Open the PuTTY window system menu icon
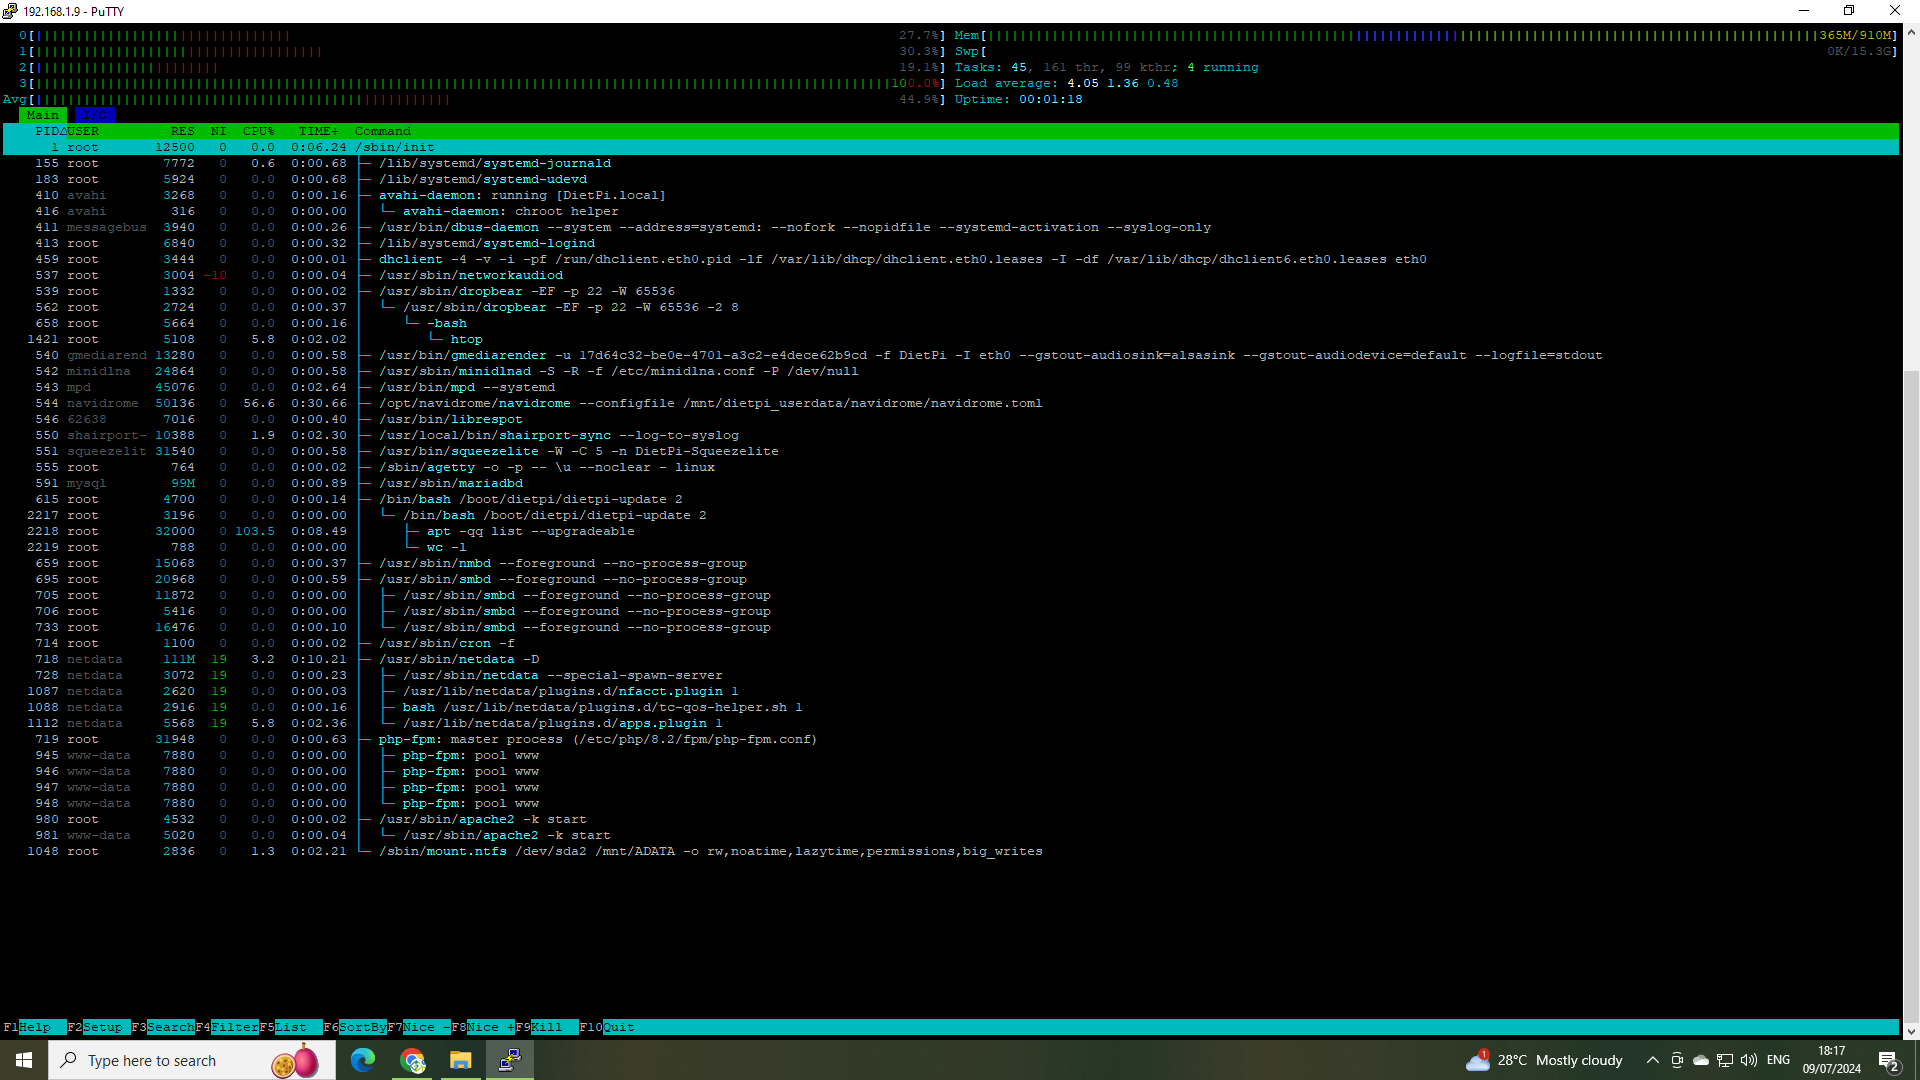 point(10,11)
